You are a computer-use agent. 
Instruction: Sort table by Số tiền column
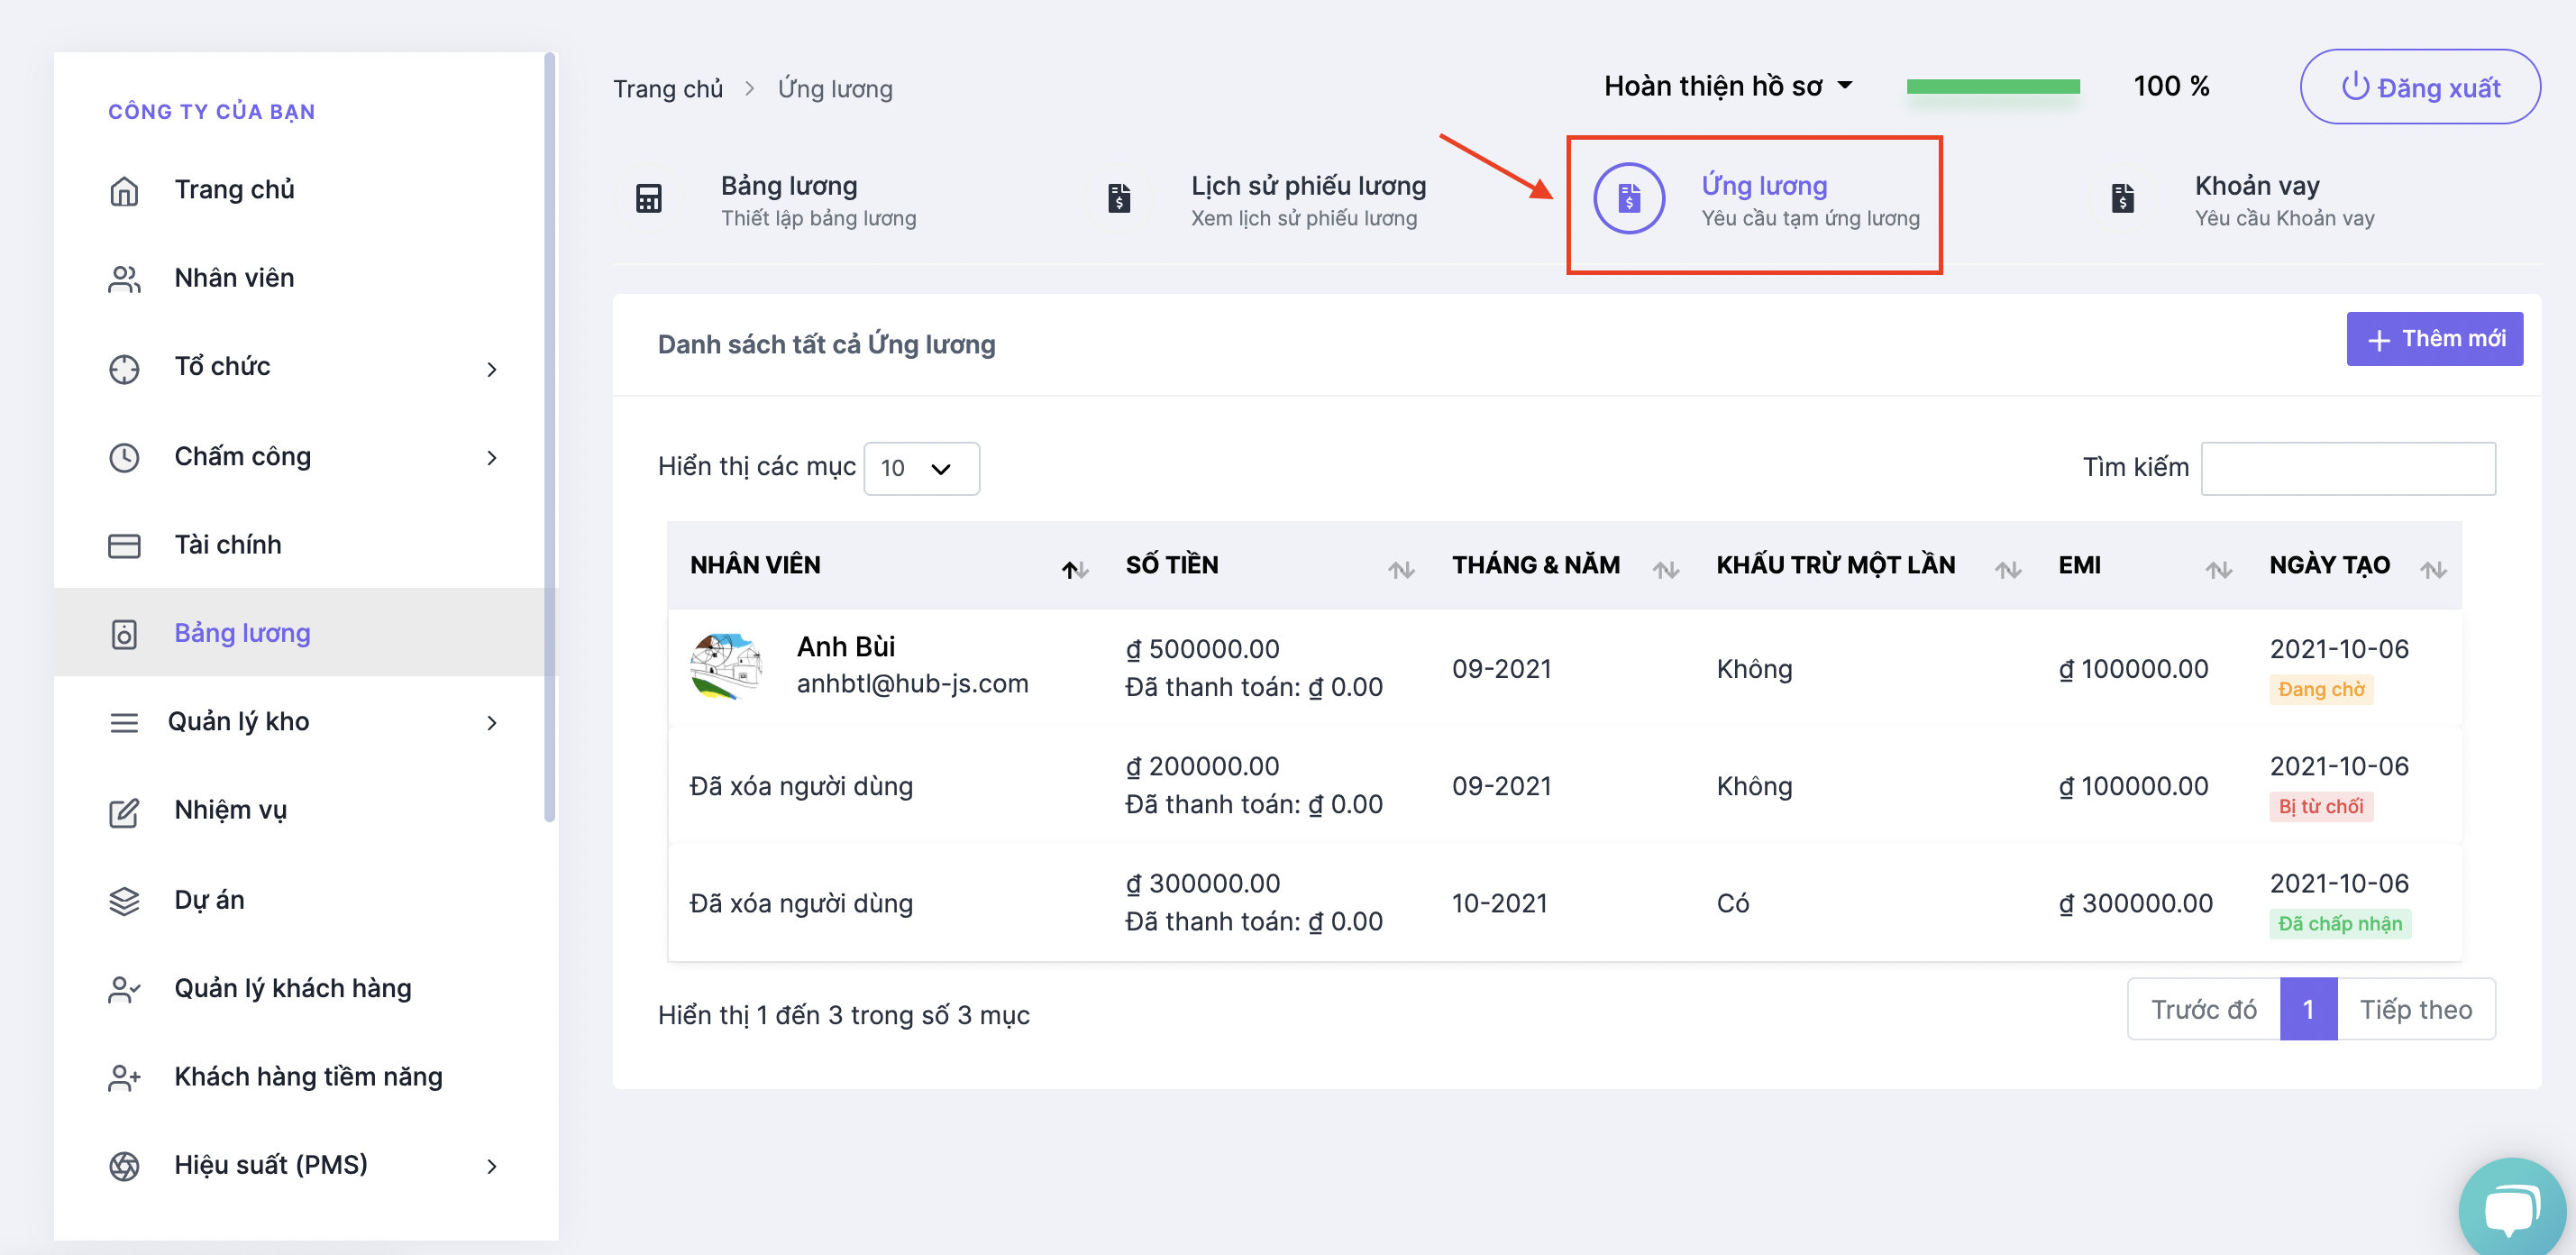coord(1400,570)
